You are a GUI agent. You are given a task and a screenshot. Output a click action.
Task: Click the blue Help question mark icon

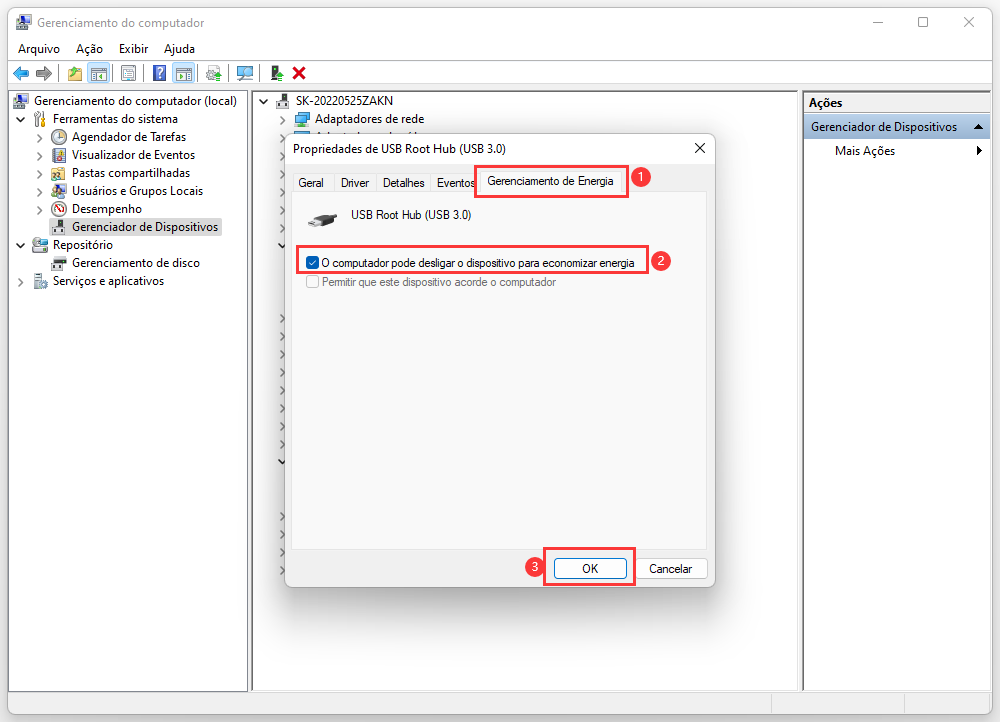click(159, 73)
